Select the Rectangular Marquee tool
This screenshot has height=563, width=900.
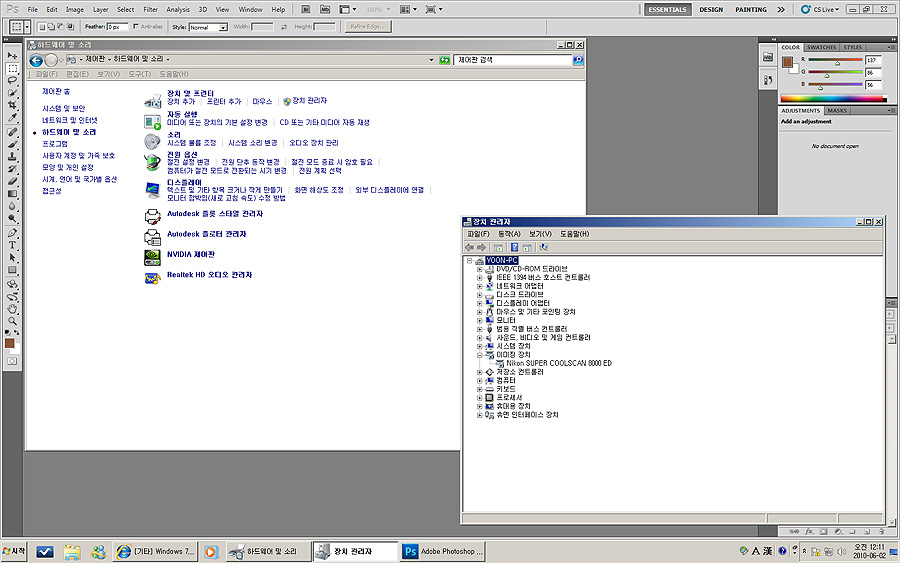tap(13, 68)
